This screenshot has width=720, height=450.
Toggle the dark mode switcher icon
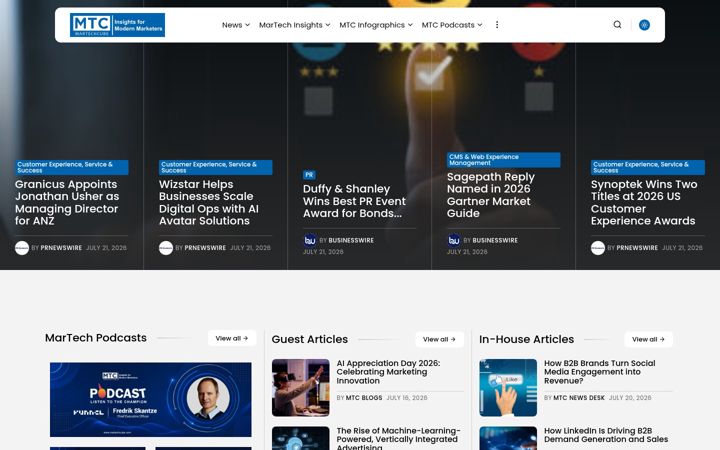tap(644, 25)
